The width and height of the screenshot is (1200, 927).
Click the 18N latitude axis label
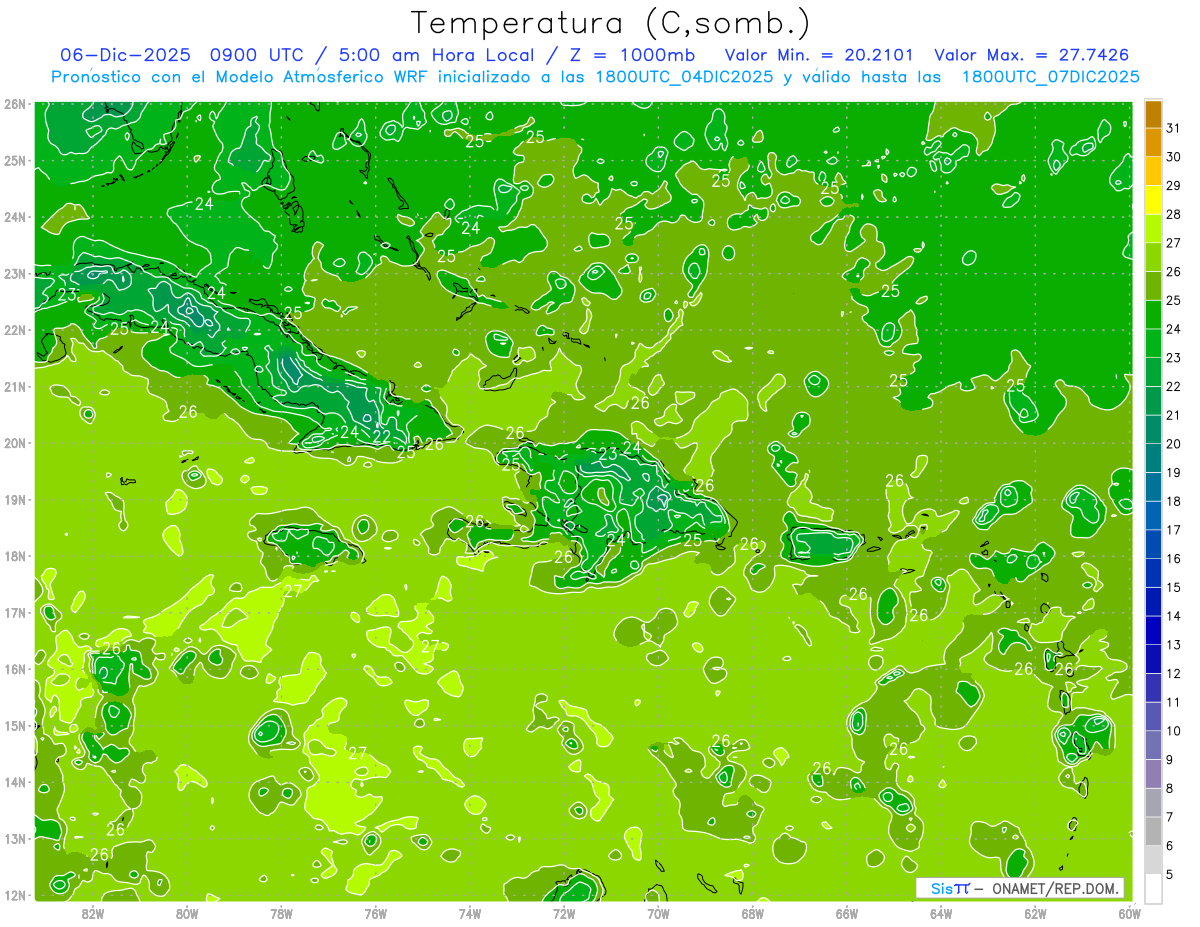coord(14,556)
